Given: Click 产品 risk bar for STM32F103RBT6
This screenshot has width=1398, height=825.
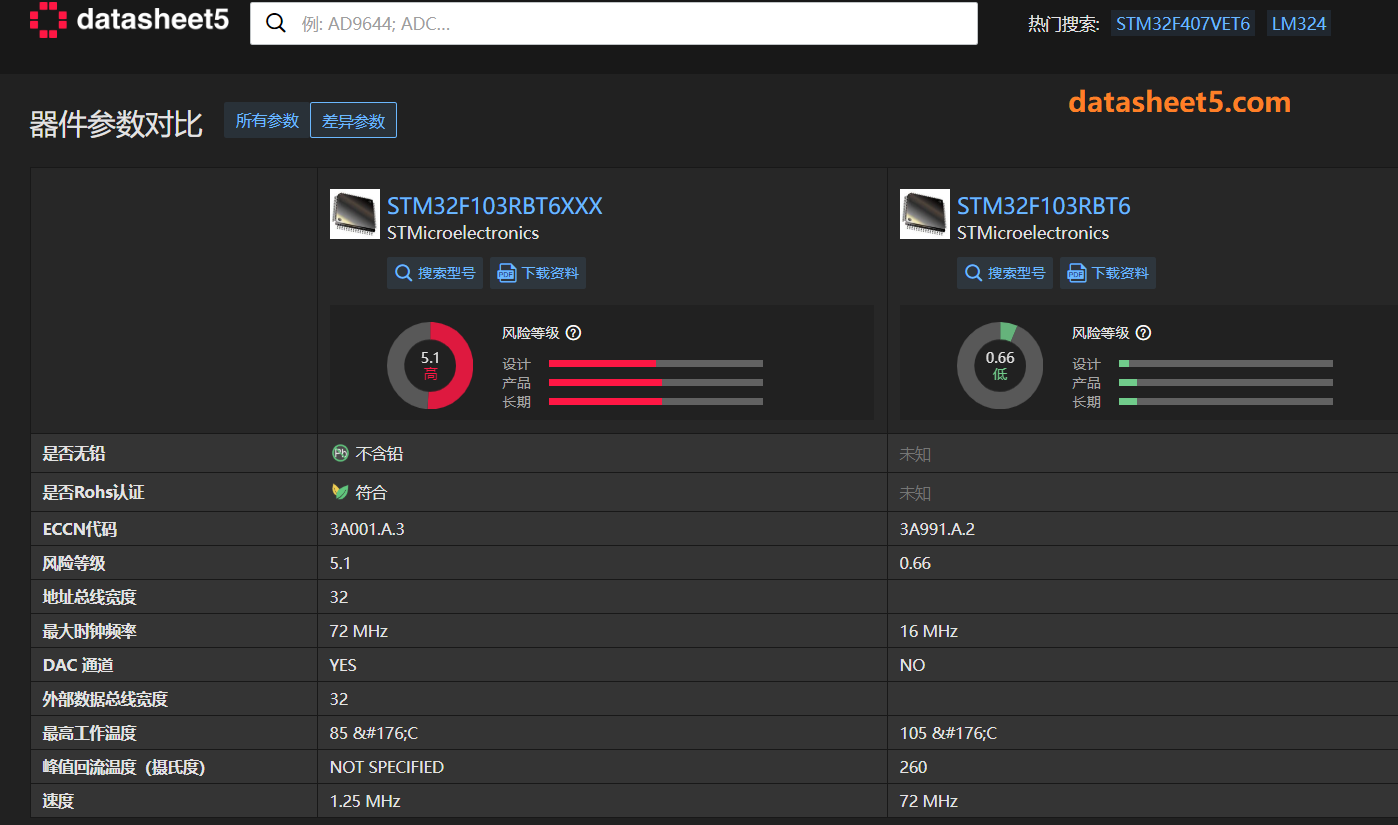Looking at the screenshot, I should pyautogui.click(x=1226, y=382).
